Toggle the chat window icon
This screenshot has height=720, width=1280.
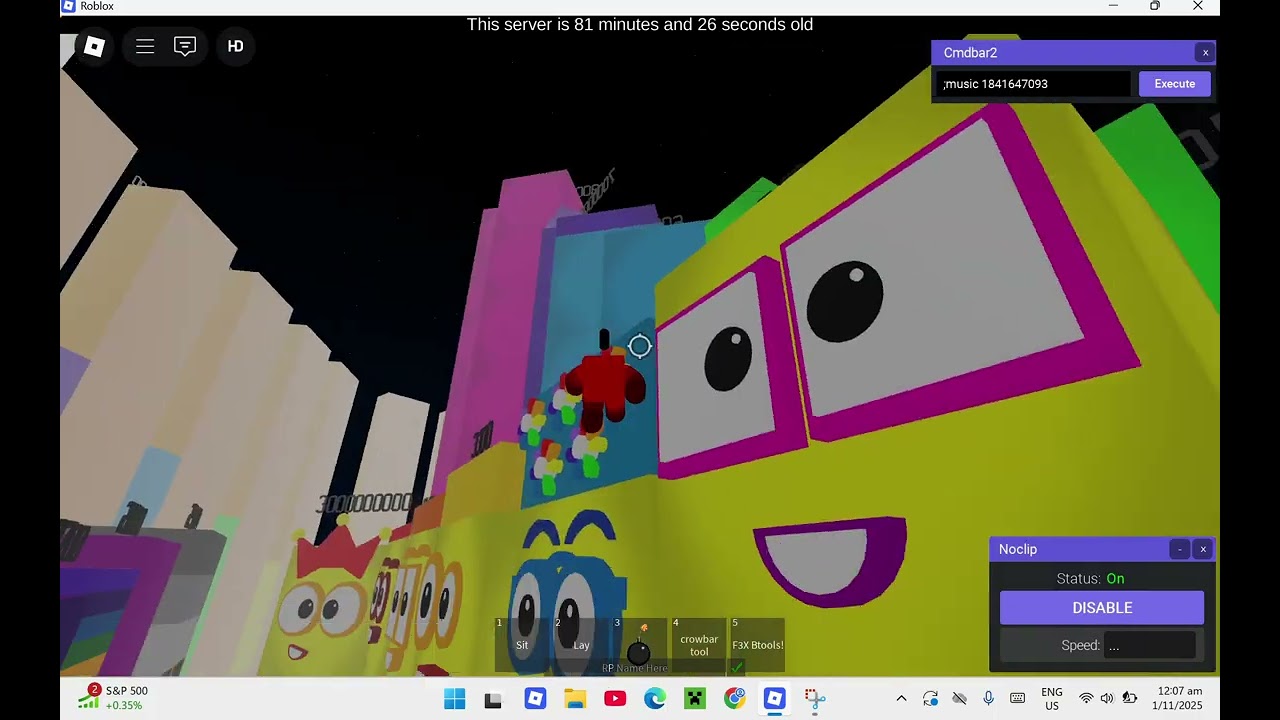point(185,46)
